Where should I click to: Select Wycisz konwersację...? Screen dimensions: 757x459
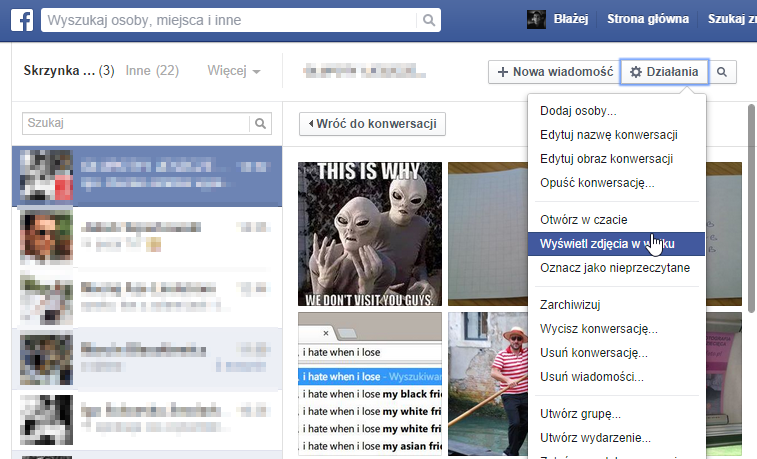click(616, 329)
